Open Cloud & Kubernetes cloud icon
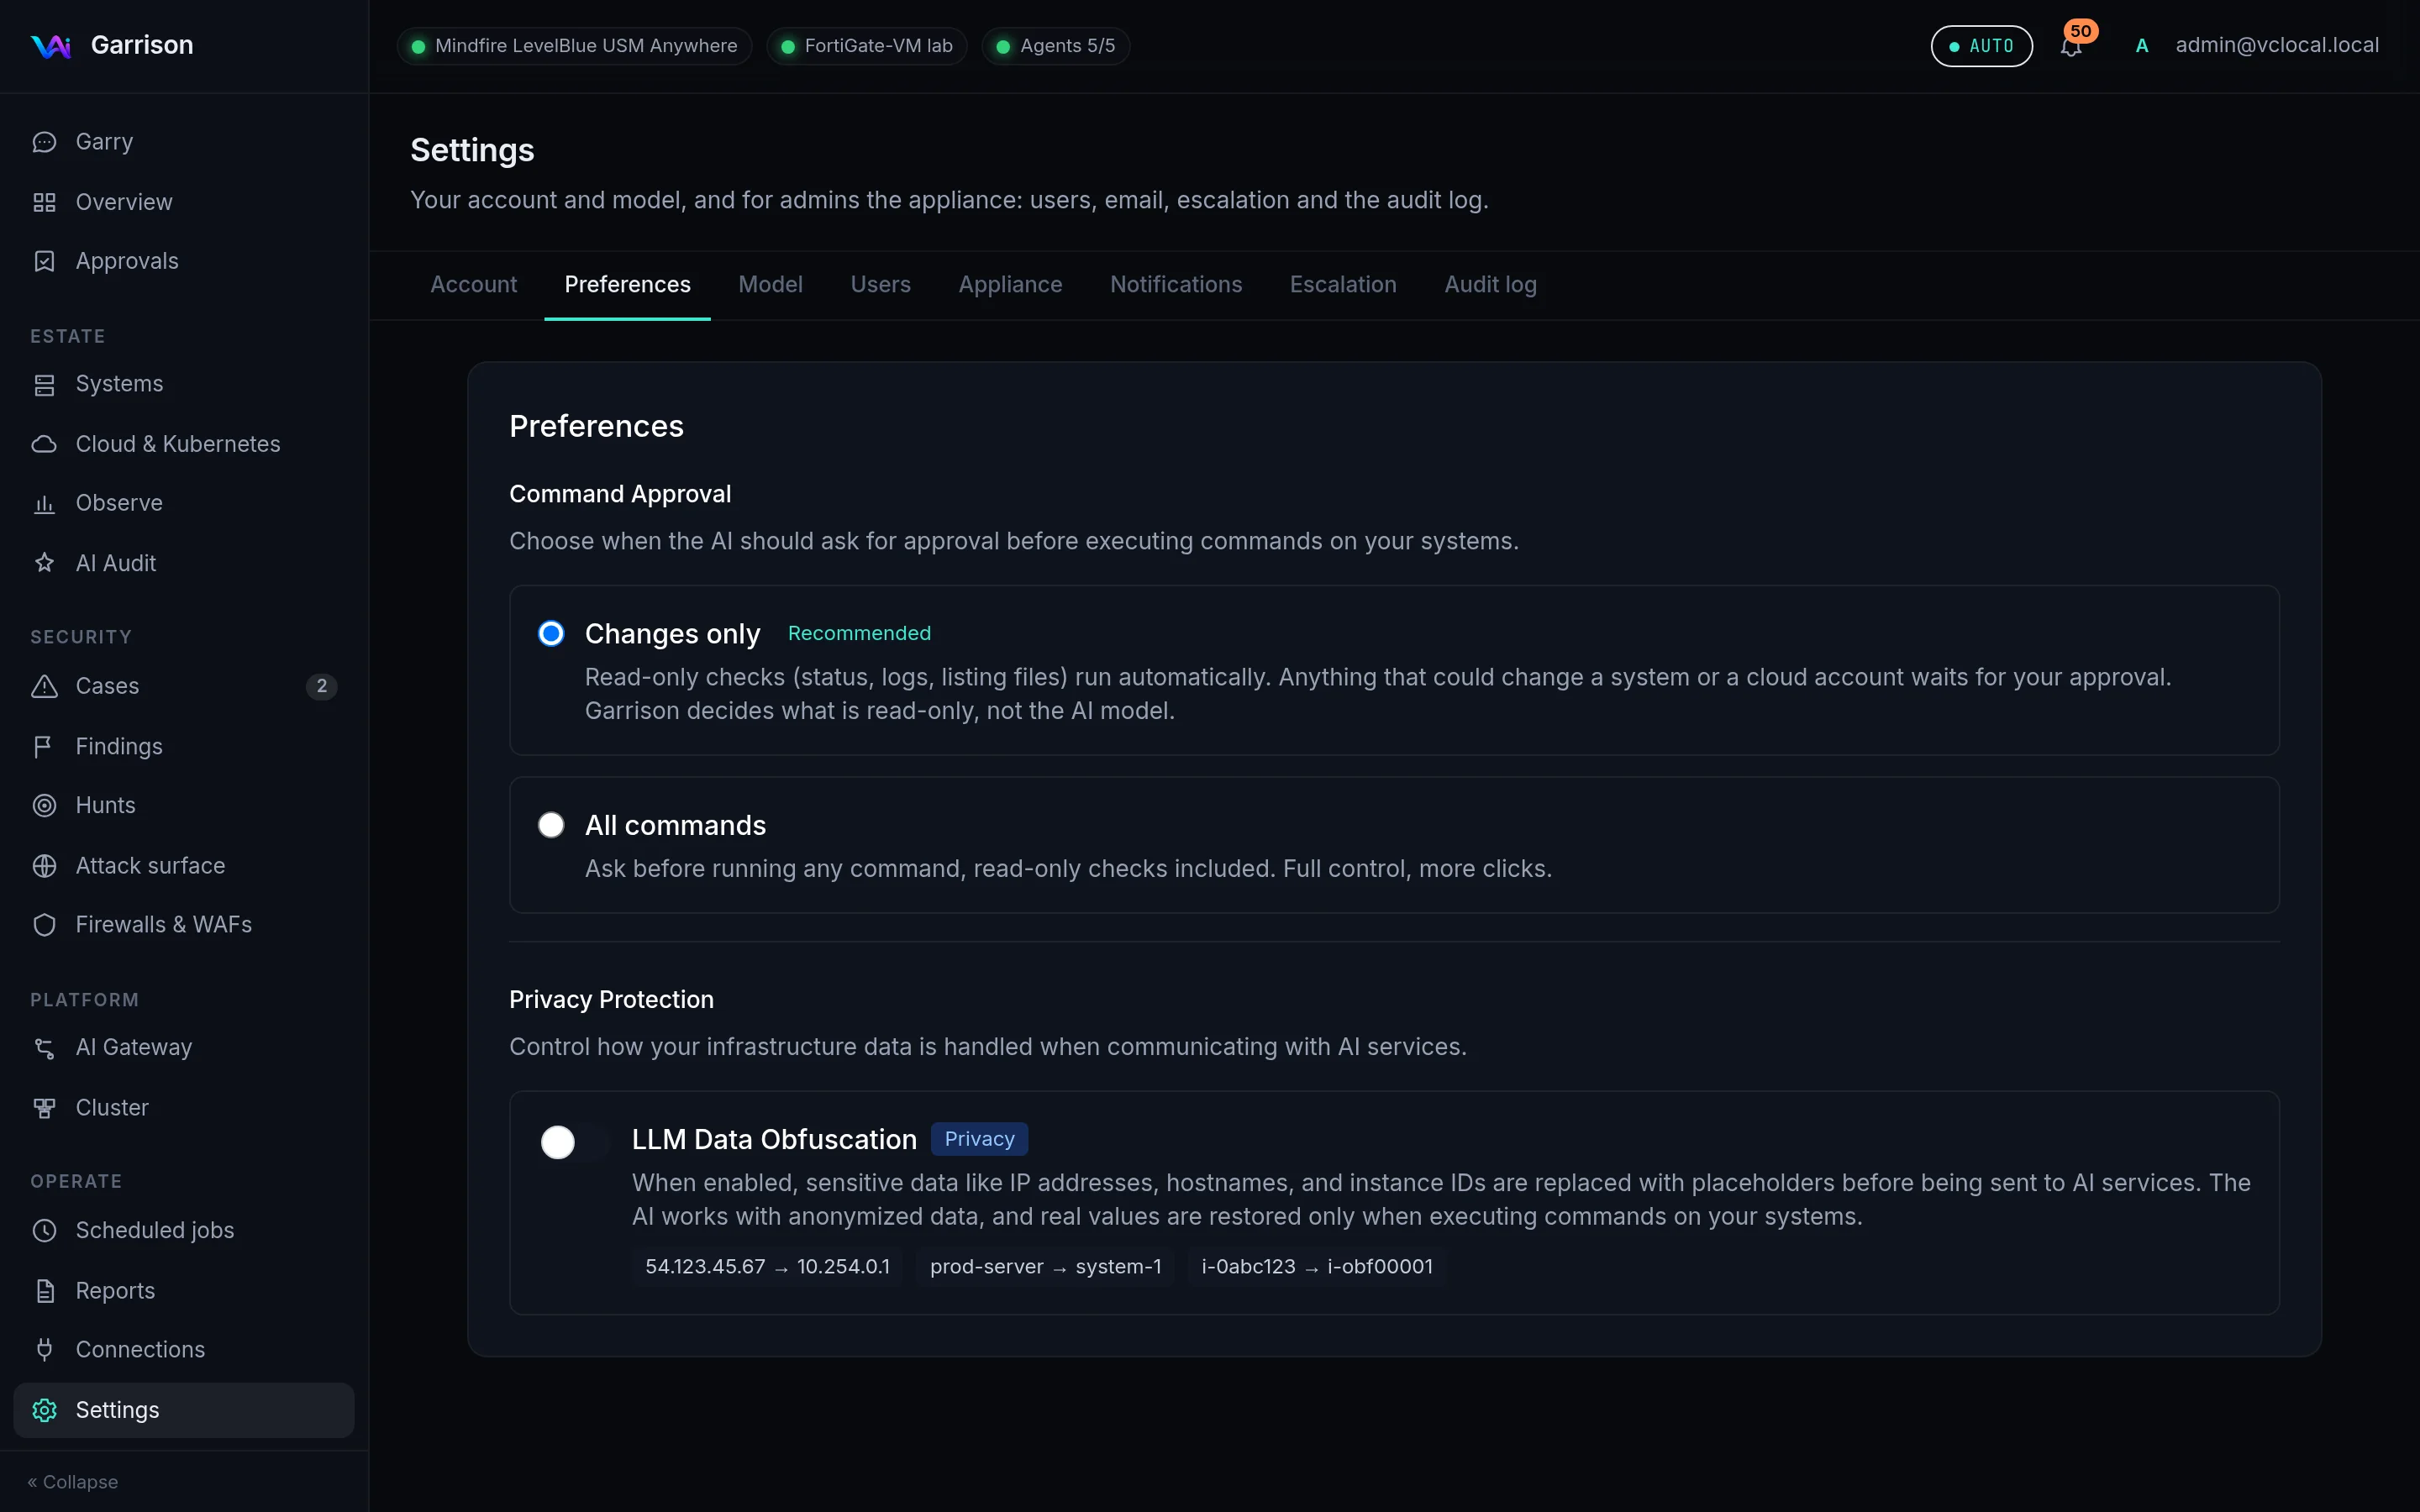The image size is (2420, 1512). coord(44,444)
